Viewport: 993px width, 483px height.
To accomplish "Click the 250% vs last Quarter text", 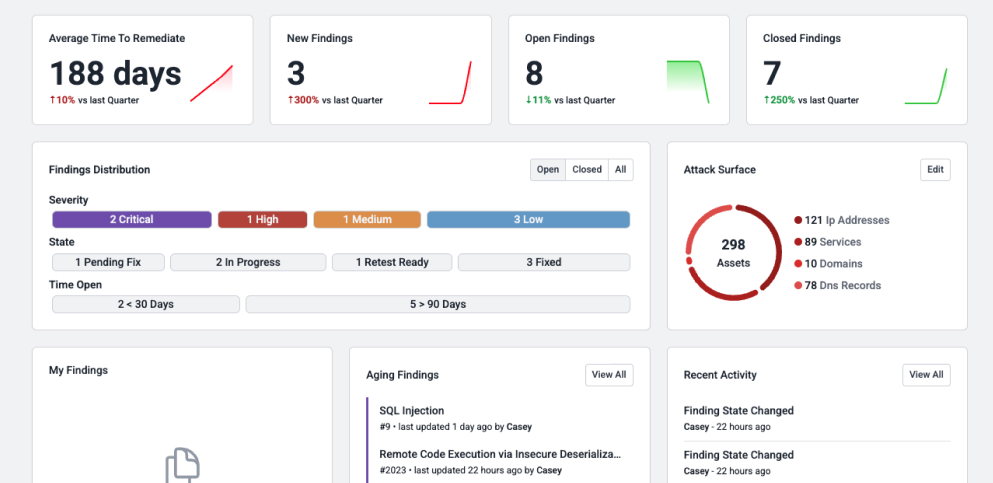I will click(811, 100).
